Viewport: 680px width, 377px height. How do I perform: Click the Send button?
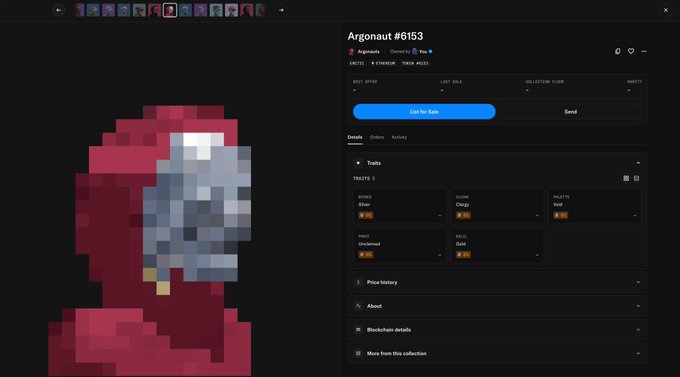coord(570,111)
